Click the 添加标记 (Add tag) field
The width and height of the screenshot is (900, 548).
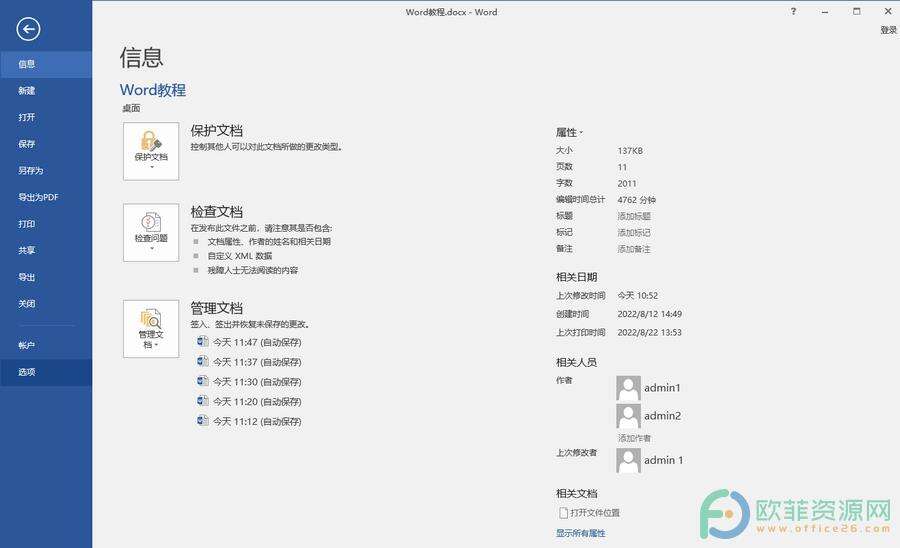pyautogui.click(x=634, y=232)
